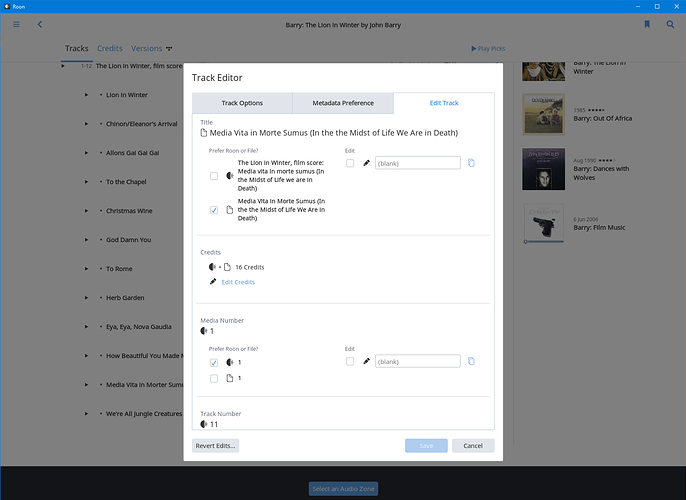
Task: Open the Tracks tab
Action: (77, 49)
